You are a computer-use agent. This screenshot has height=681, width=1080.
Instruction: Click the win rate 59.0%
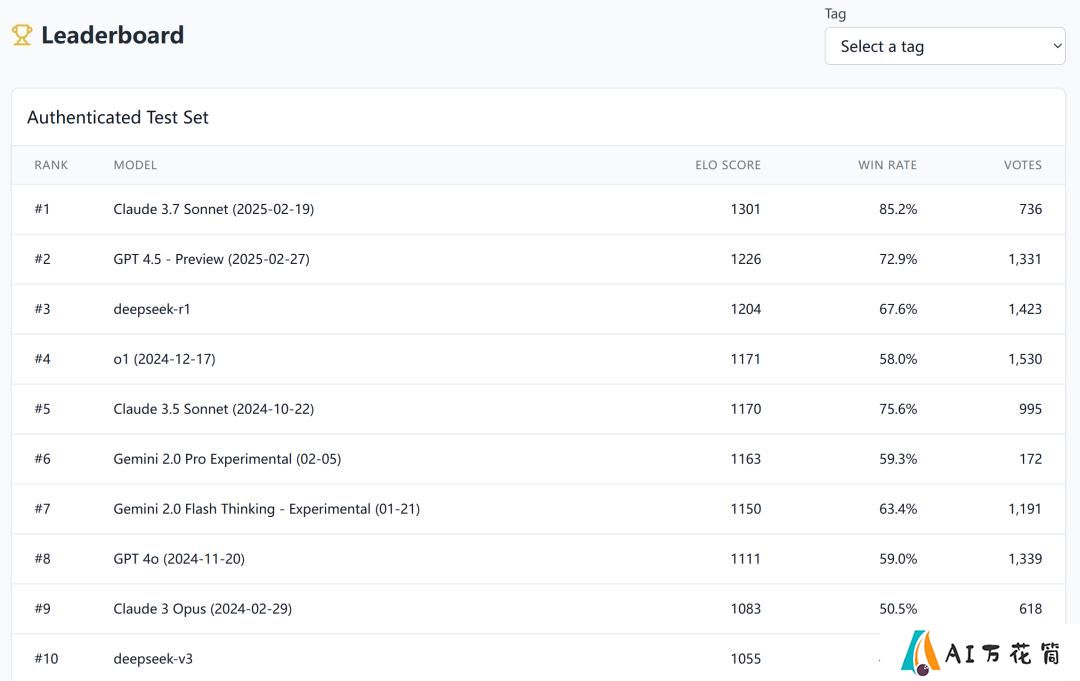898,558
